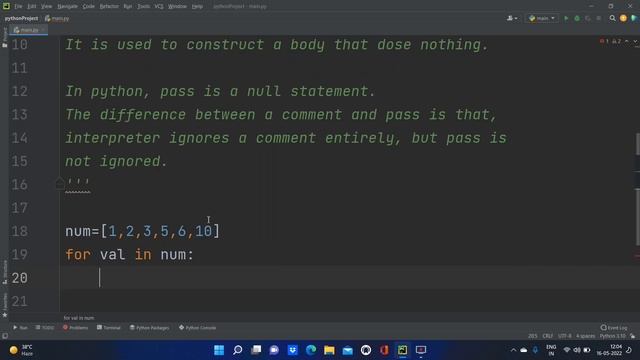The image size is (640, 360).
Task: Run the main configuration with green play
Action: coord(566,18)
